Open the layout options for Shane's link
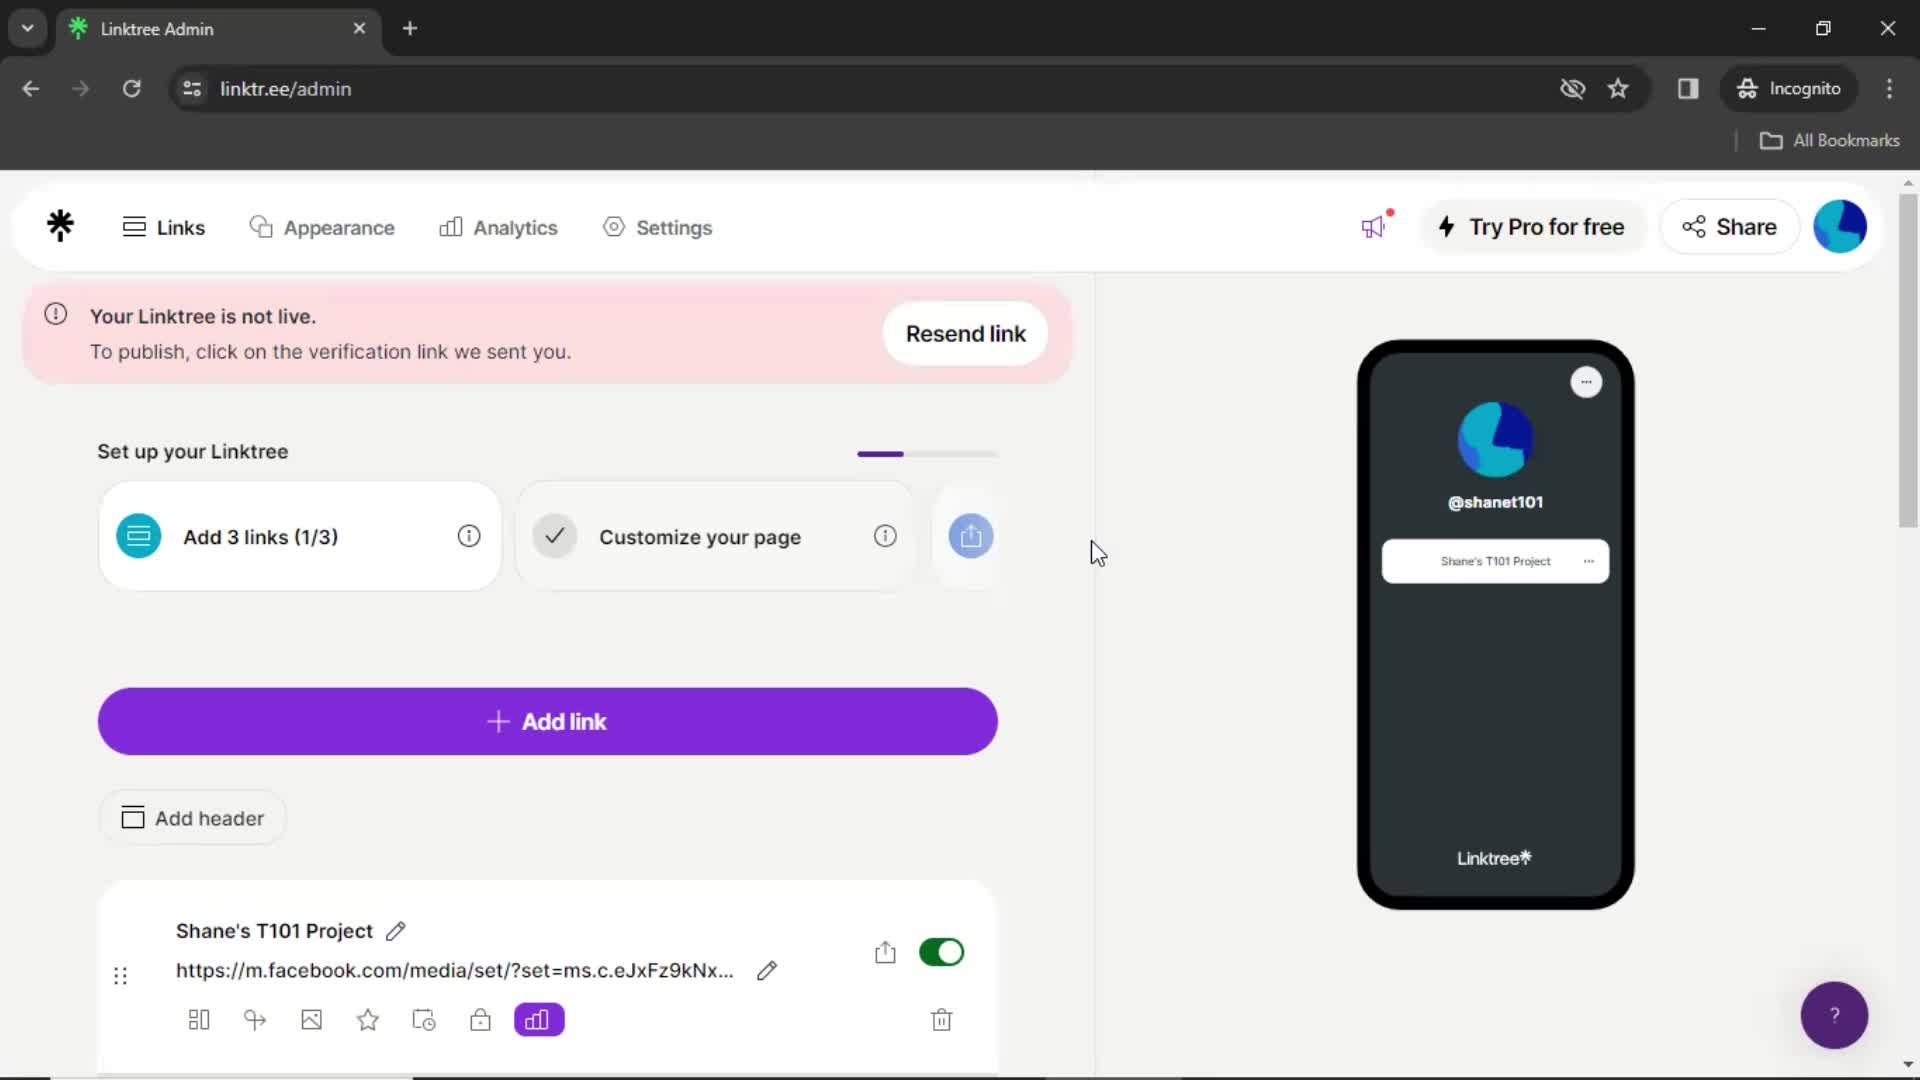Screen dimensions: 1920x1080 (199, 1020)
